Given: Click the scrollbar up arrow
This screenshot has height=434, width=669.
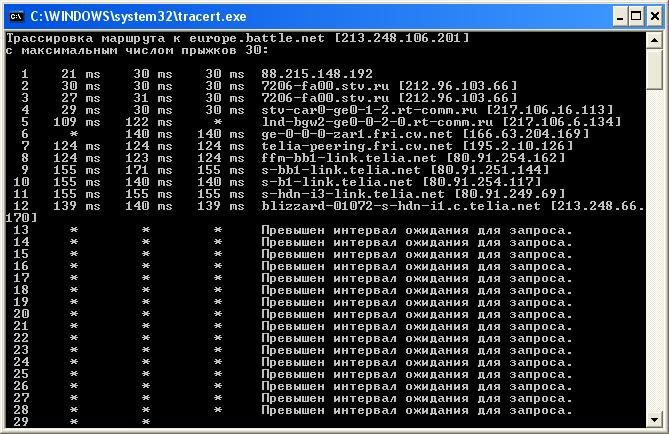Looking at the screenshot, I should 656,38.
